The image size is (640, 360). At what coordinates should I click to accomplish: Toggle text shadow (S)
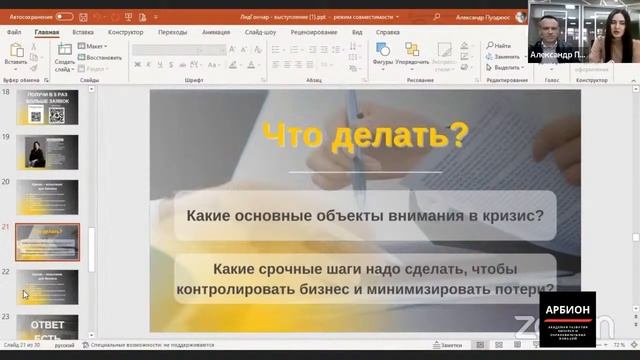171,65
